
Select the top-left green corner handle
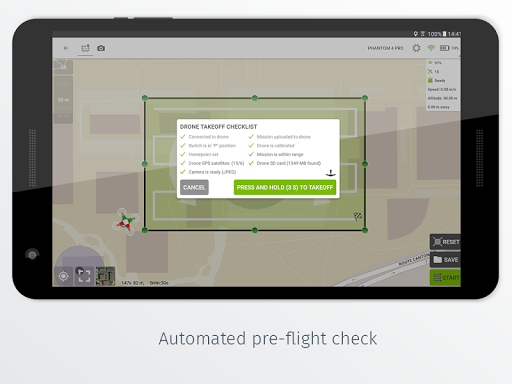(145, 98)
